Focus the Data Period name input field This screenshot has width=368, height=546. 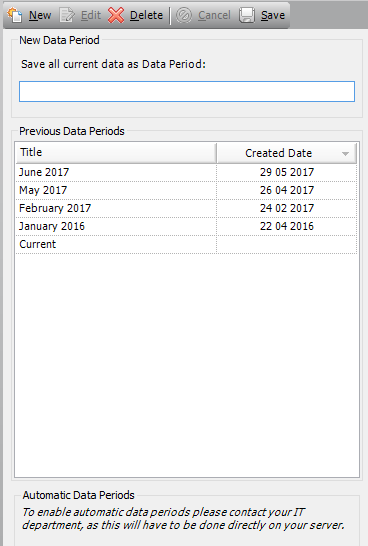(x=187, y=92)
